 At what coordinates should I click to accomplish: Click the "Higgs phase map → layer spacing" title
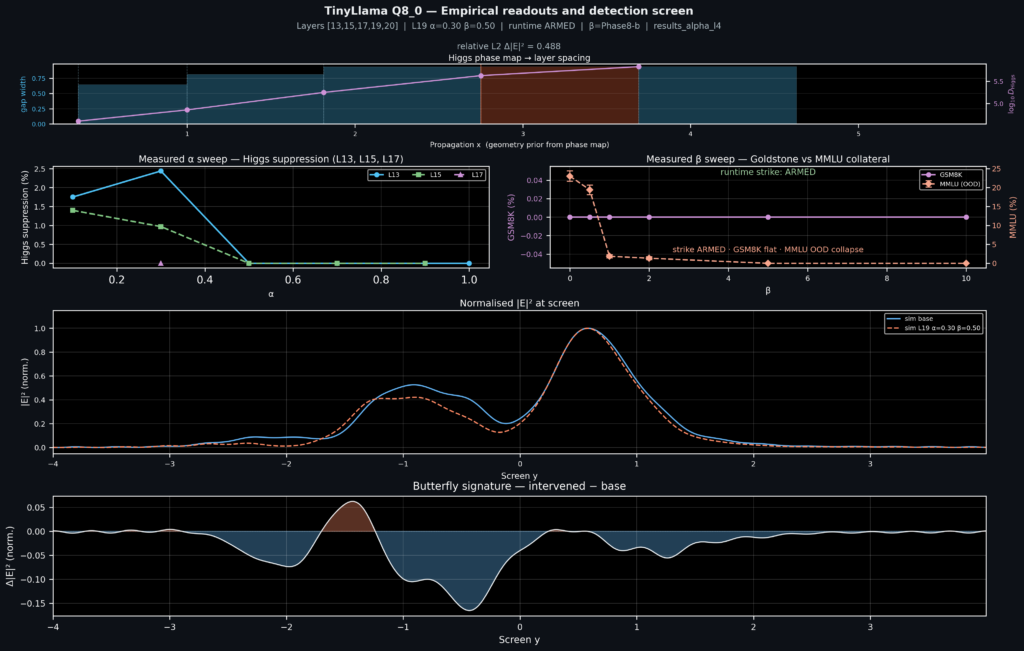[x=519, y=57]
